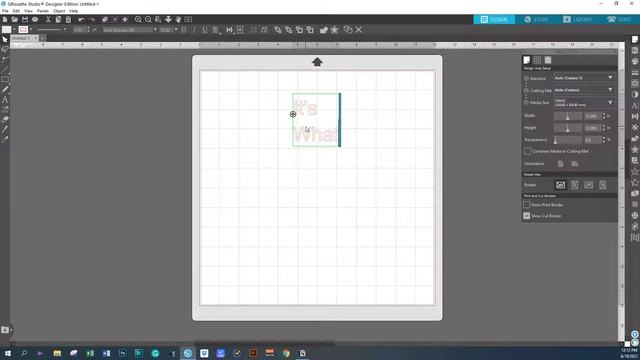Open the Page Setup panel icon in right sidebar

635,40
